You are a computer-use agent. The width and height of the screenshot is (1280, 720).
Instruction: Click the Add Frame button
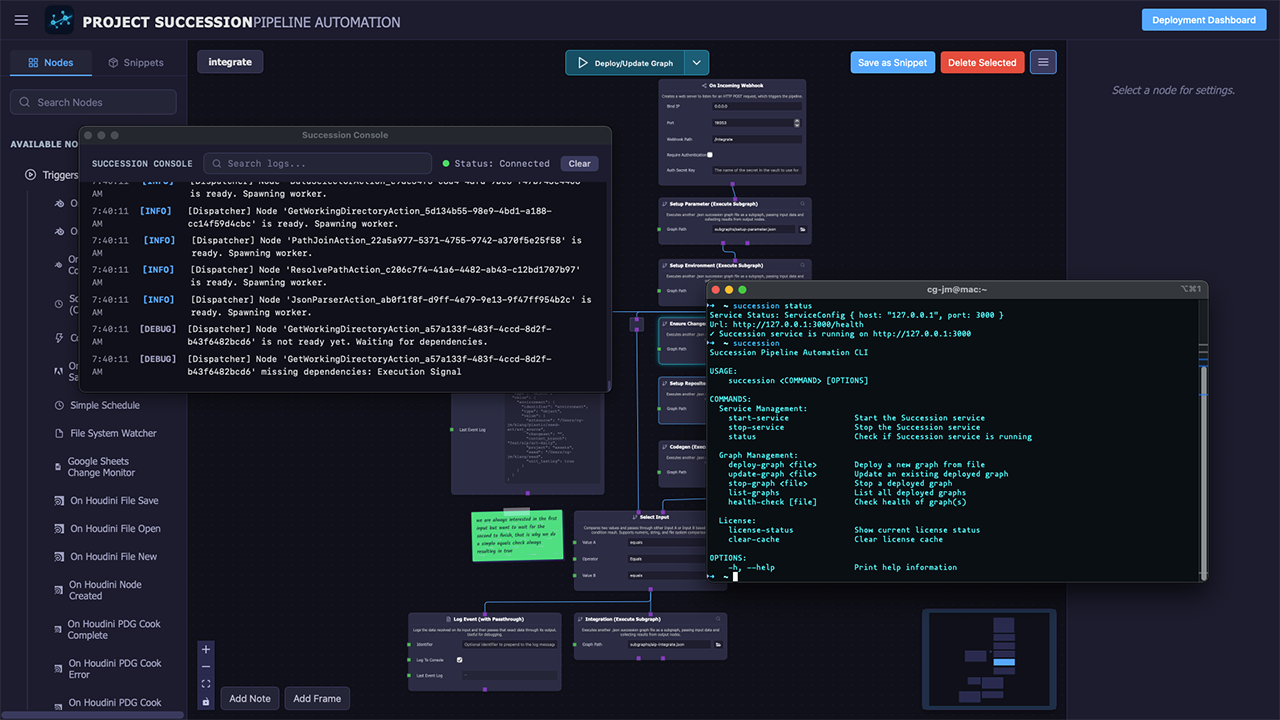point(316,698)
